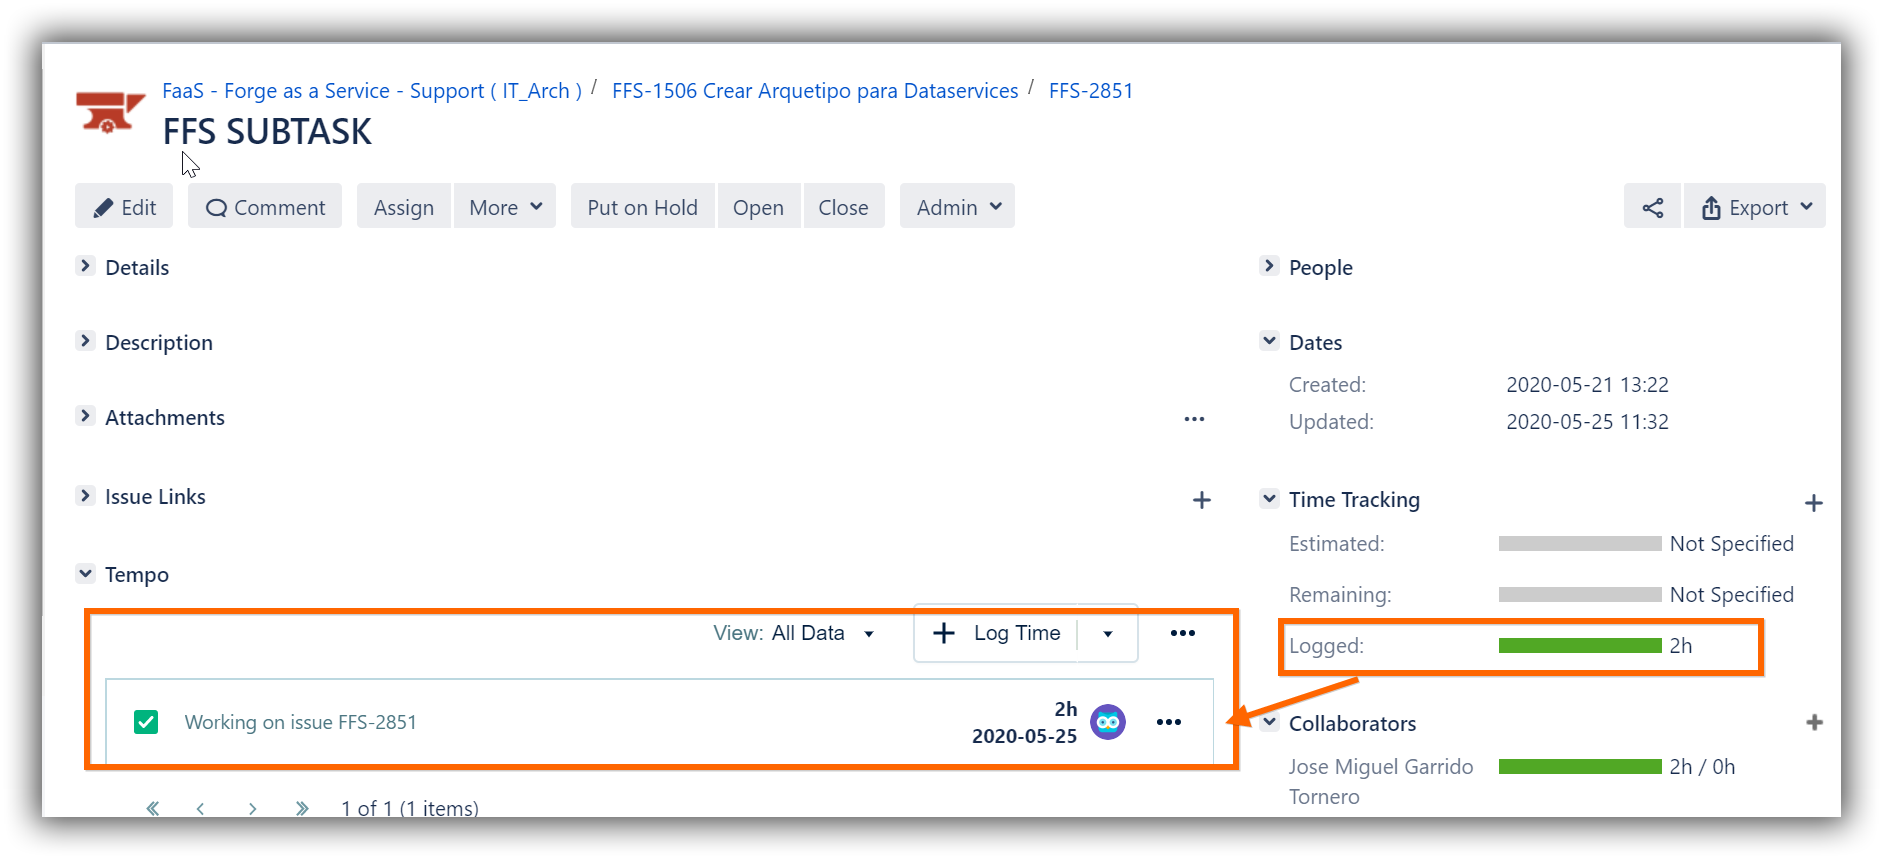
Task: Toggle the worklog FFS-2851 checkbox
Action: coord(146,722)
